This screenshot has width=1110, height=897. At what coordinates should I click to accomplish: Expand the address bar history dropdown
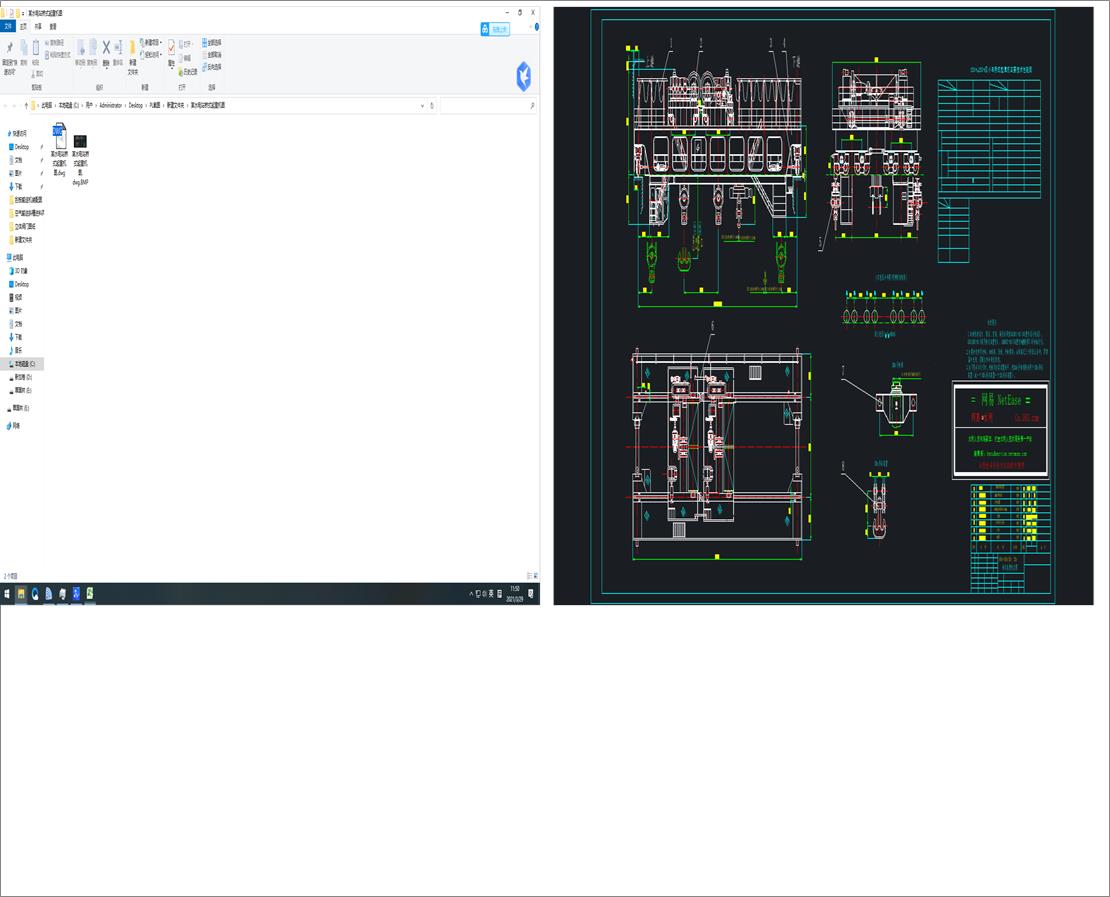click(423, 105)
